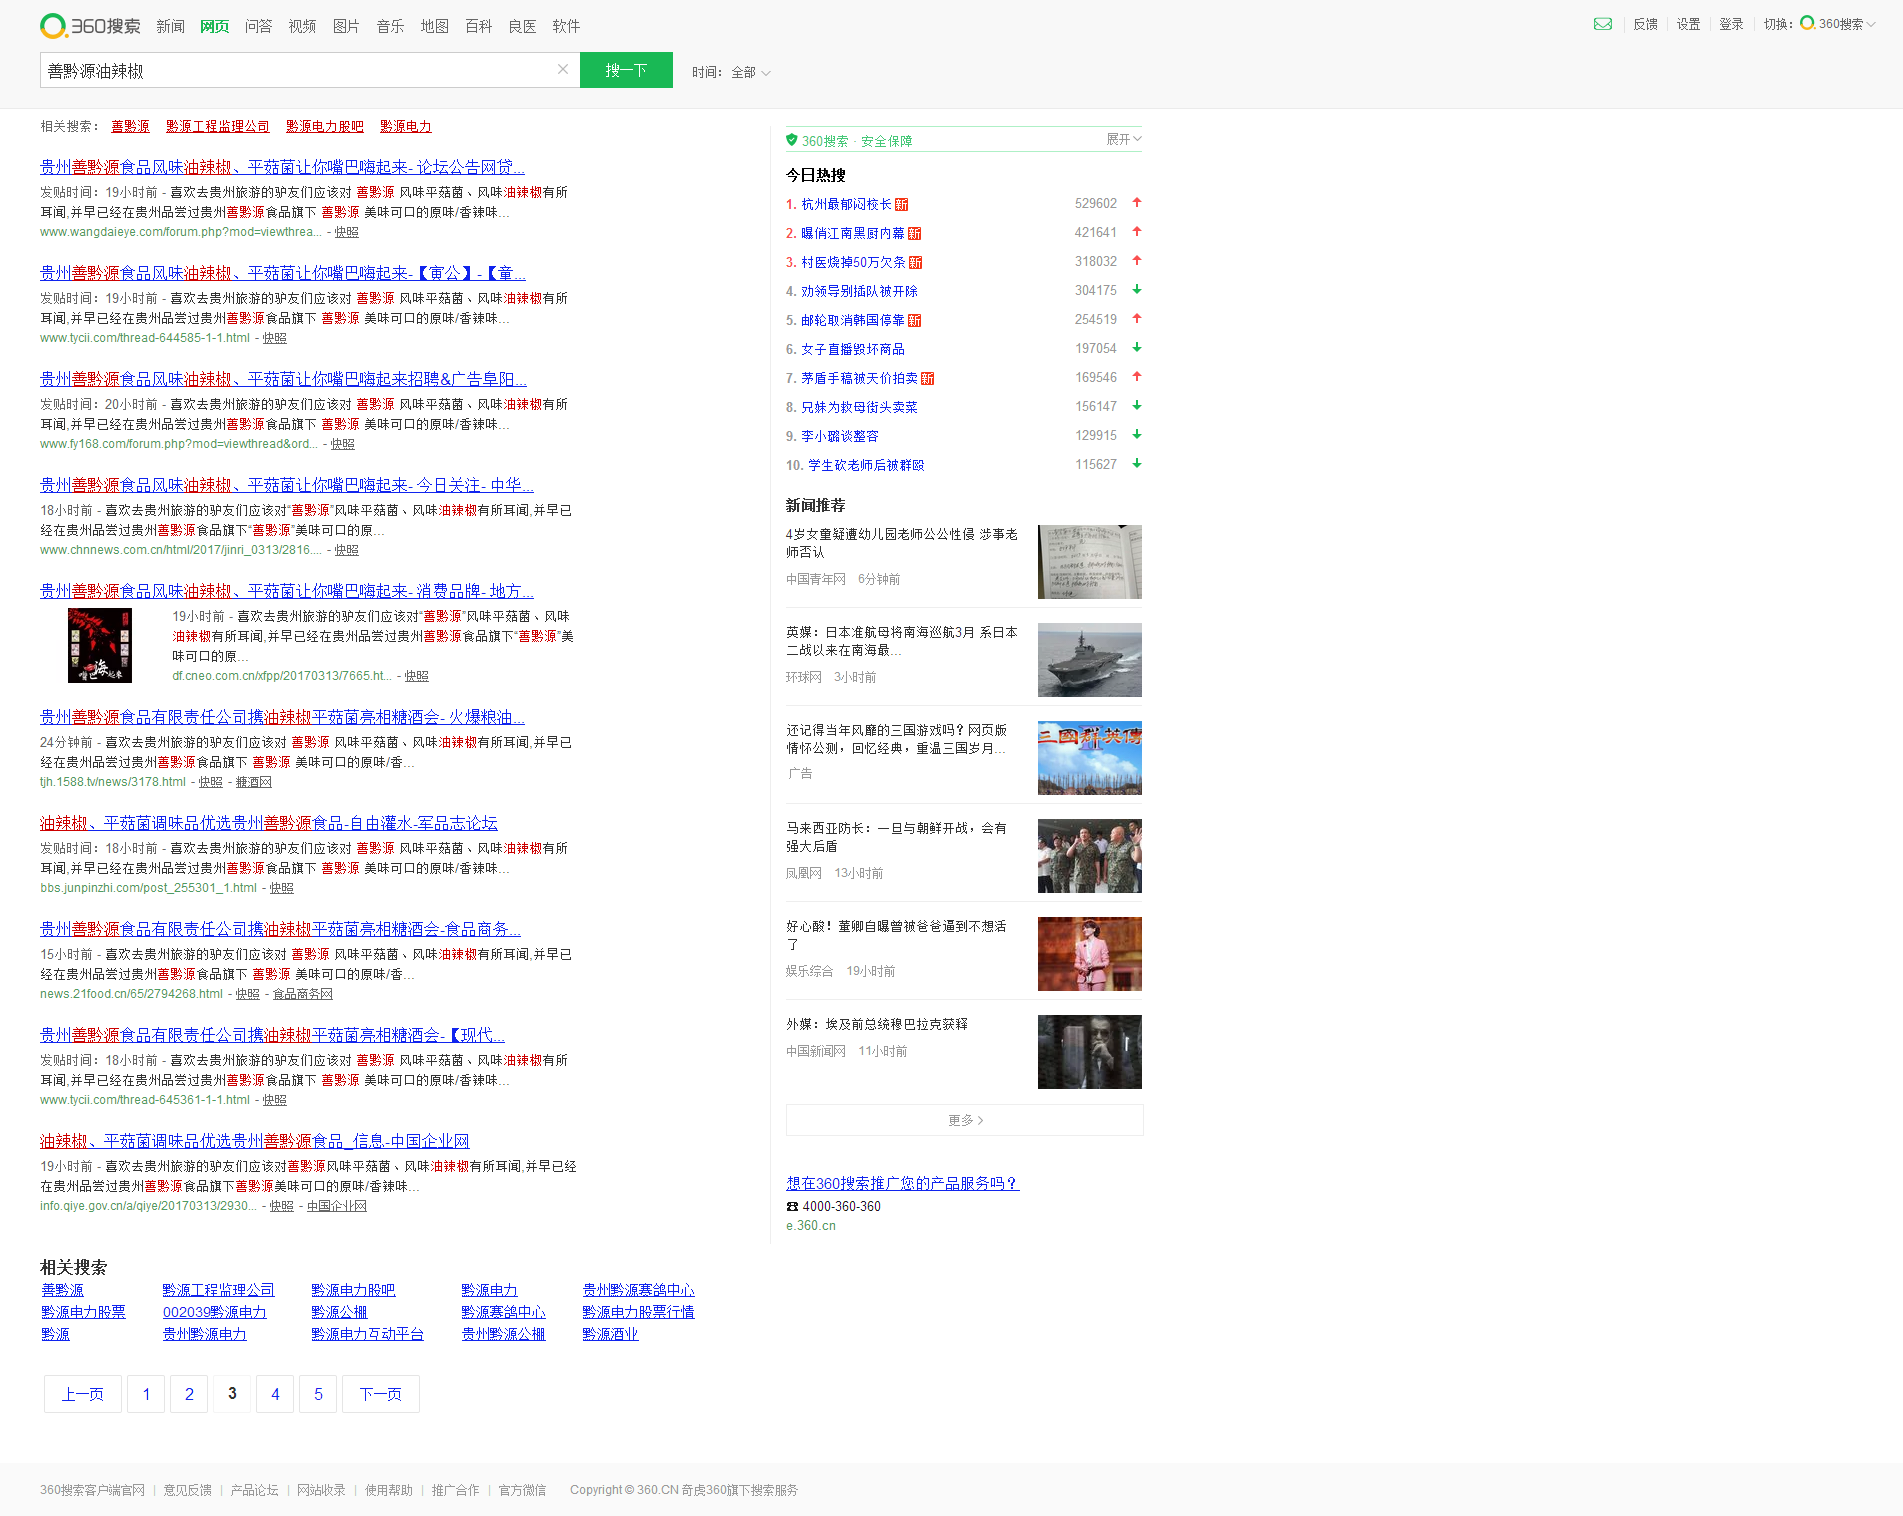Open 想在360搜索推广您的产品服务吗 link

tap(903, 1183)
